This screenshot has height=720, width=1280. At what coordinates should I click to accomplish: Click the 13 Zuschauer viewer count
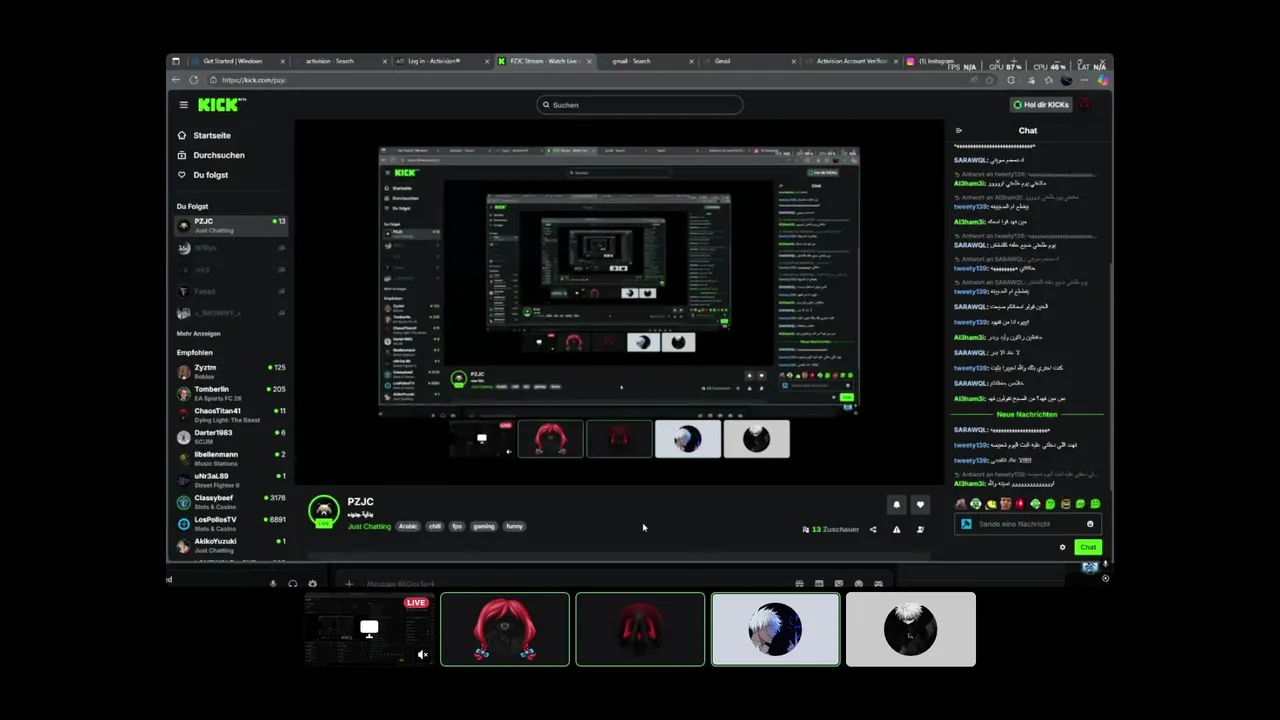(x=831, y=529)
